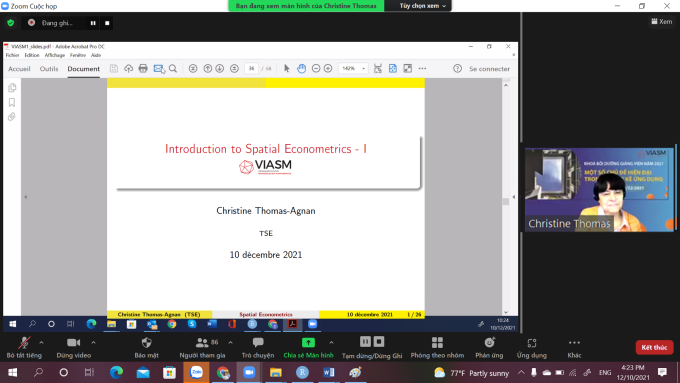The height and width of the screenshot is (383, 680).
Task: Open the Khác more options icon
Action: tap(574, 343)
